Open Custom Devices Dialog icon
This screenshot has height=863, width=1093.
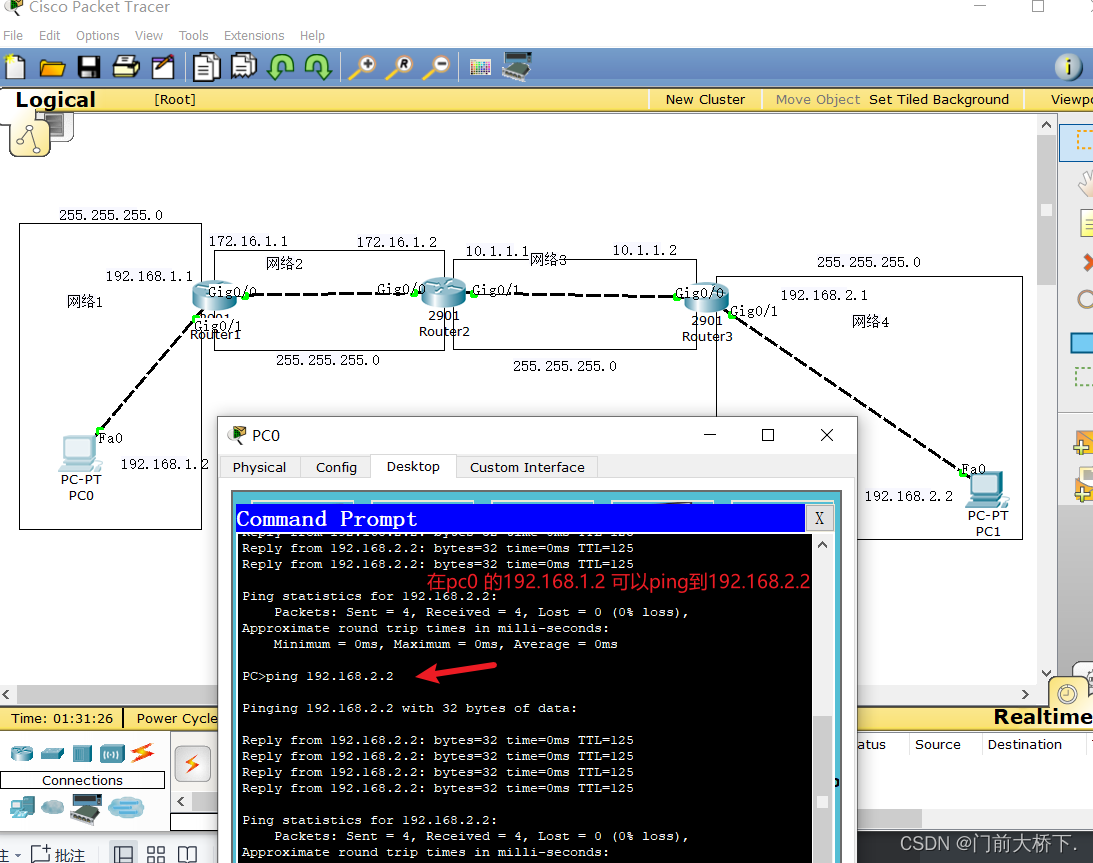517,66
